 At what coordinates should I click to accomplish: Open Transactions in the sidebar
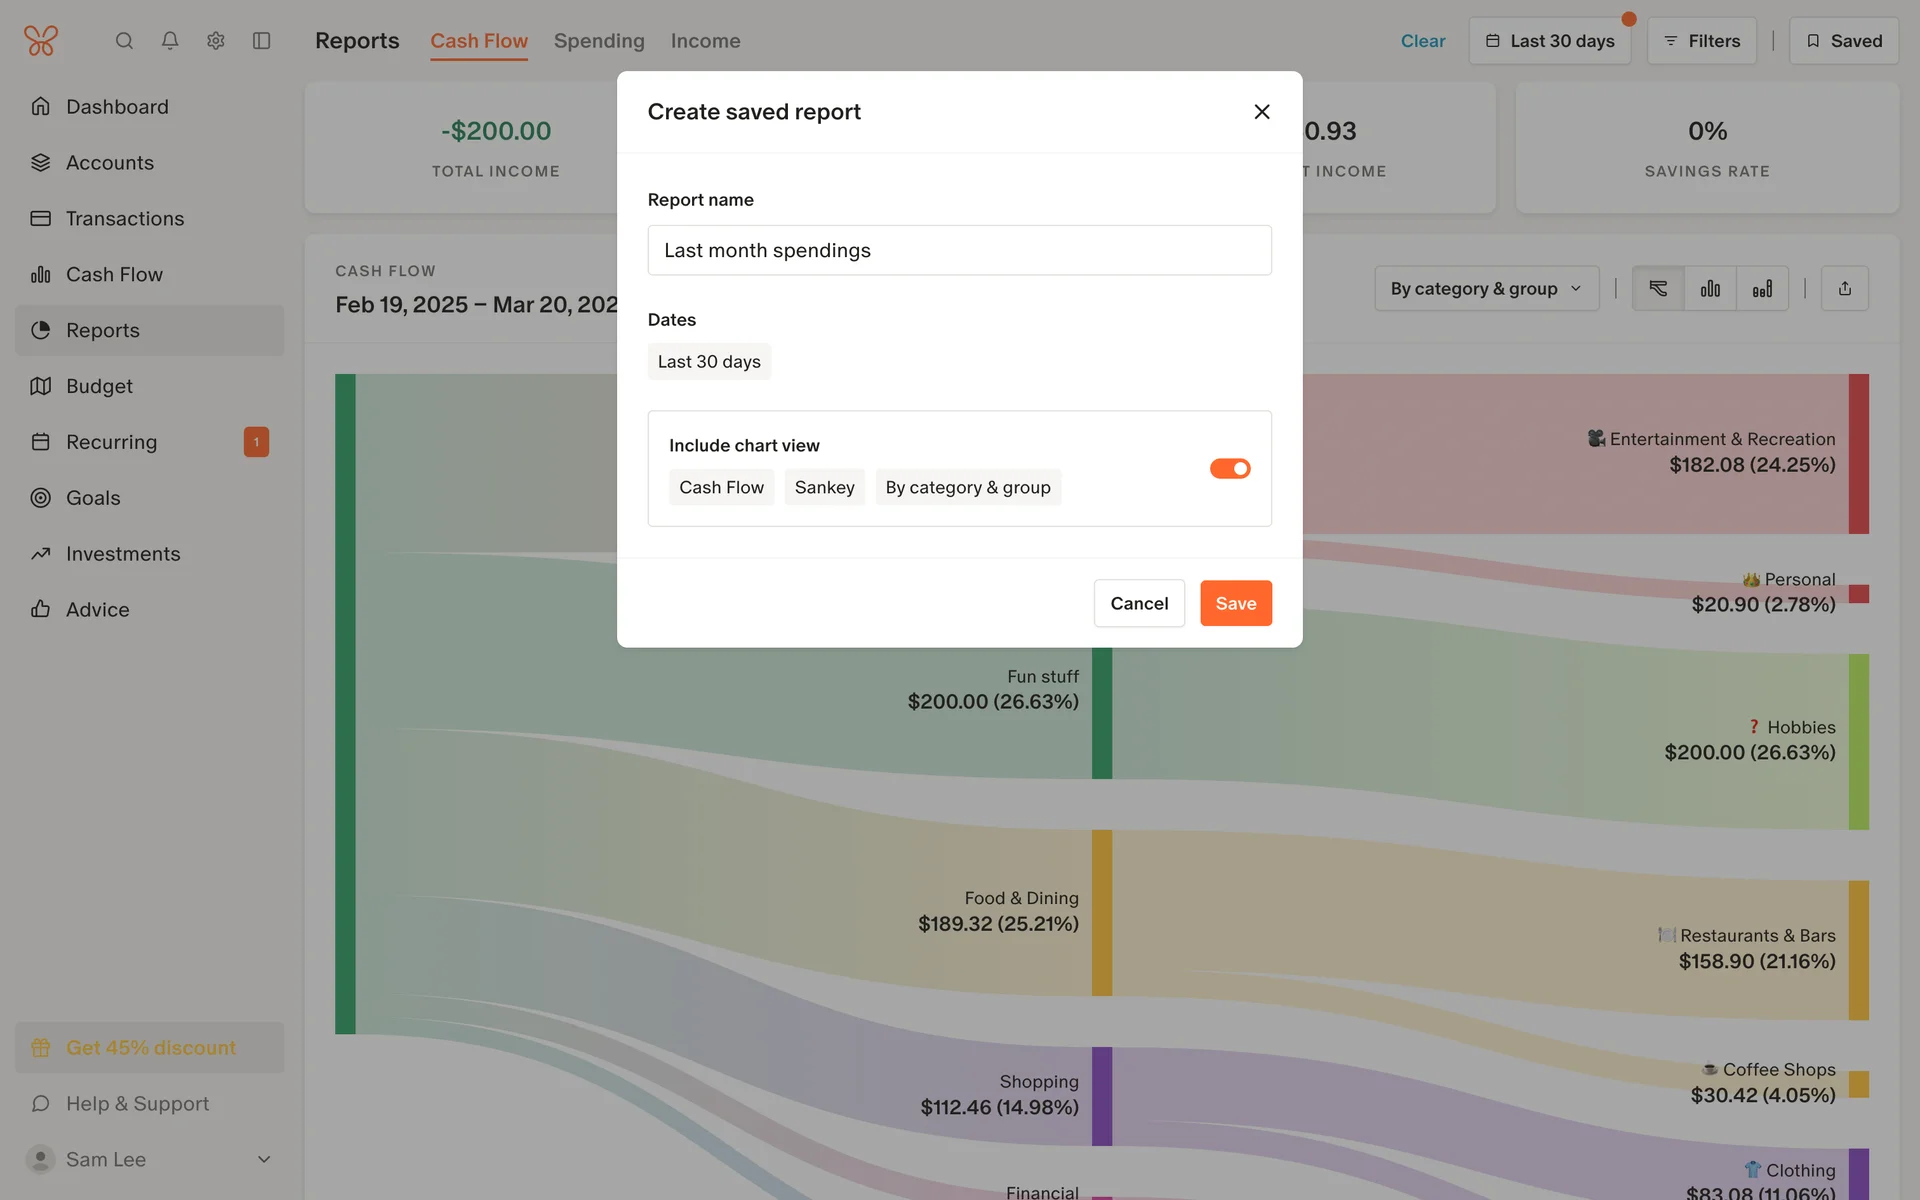click(x=125, y=218)
